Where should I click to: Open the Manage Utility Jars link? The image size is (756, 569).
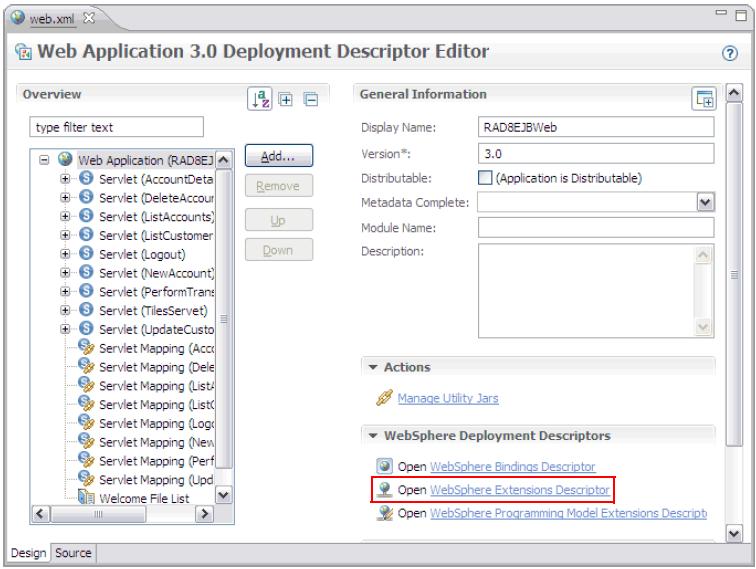[448, 398]
